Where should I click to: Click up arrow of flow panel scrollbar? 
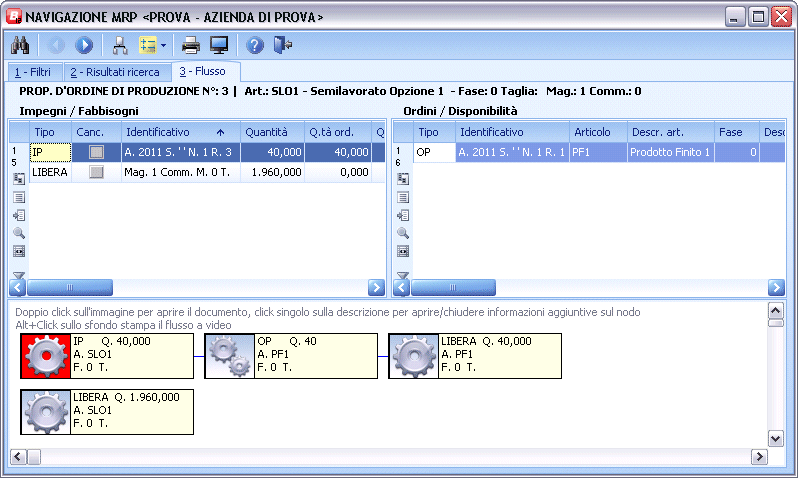pos(776,310)
